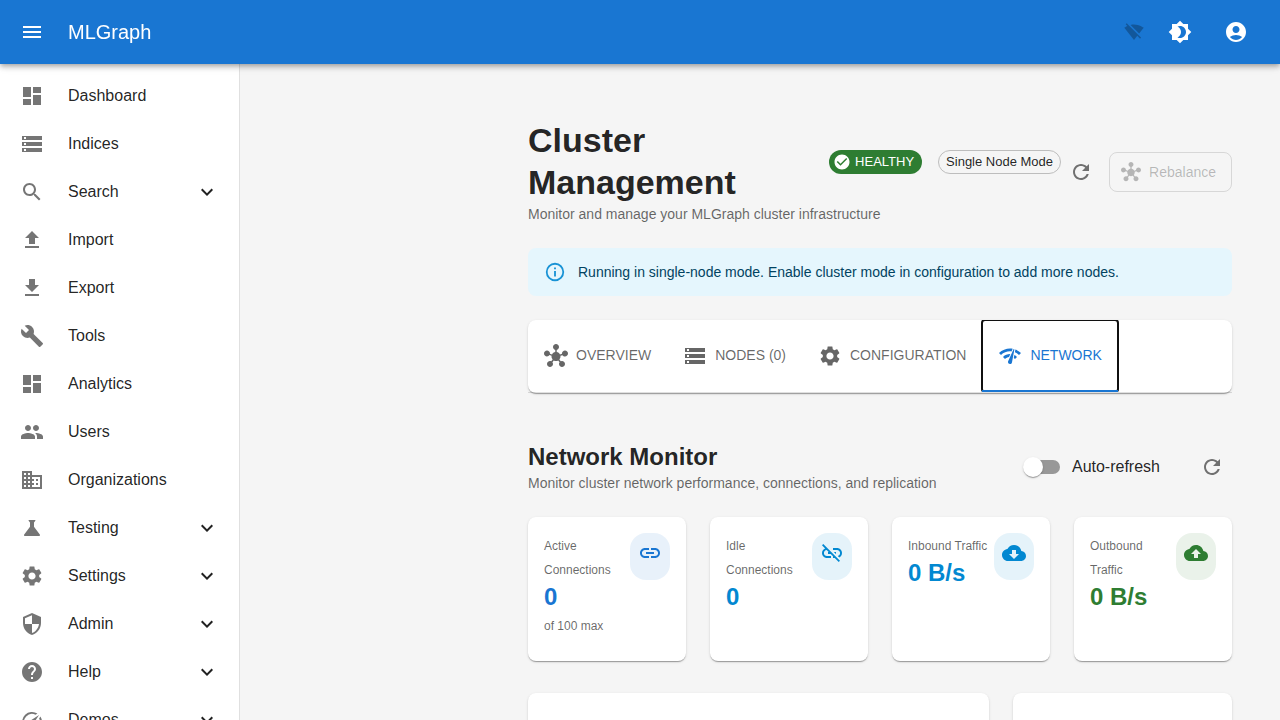The height and width of the screenshot is (720, 1280).
Task: Collapse the Admin sidebar section
Action: click(207, 623)
